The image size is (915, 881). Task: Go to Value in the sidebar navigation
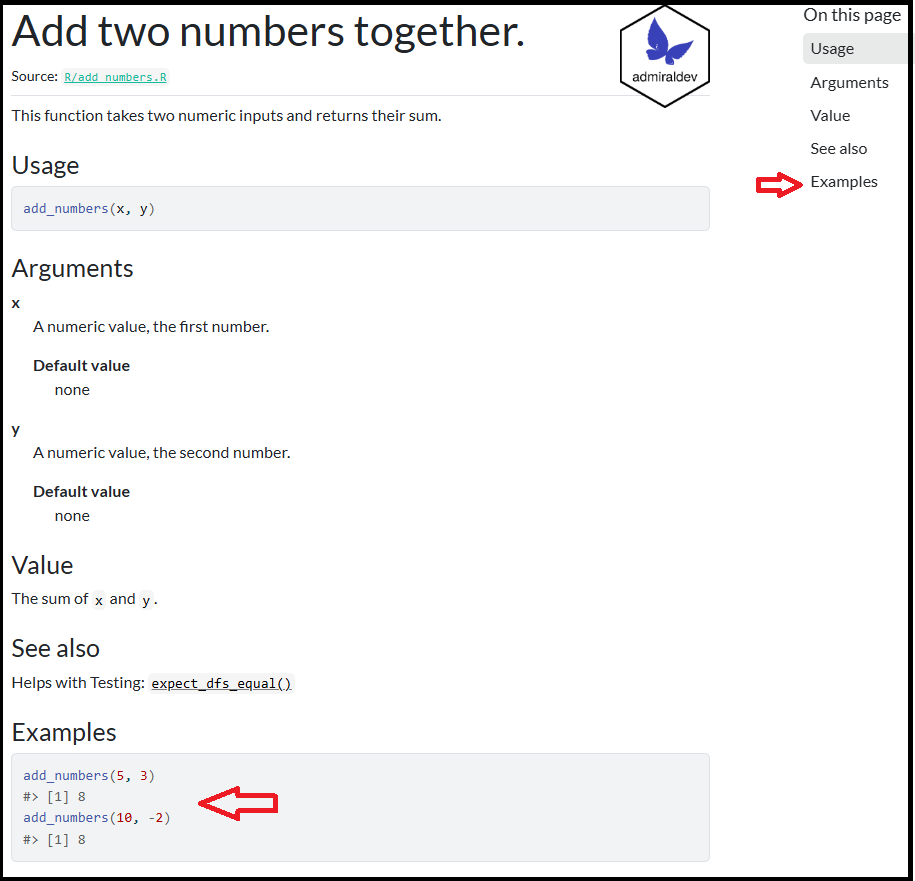[x=830, y=116]
